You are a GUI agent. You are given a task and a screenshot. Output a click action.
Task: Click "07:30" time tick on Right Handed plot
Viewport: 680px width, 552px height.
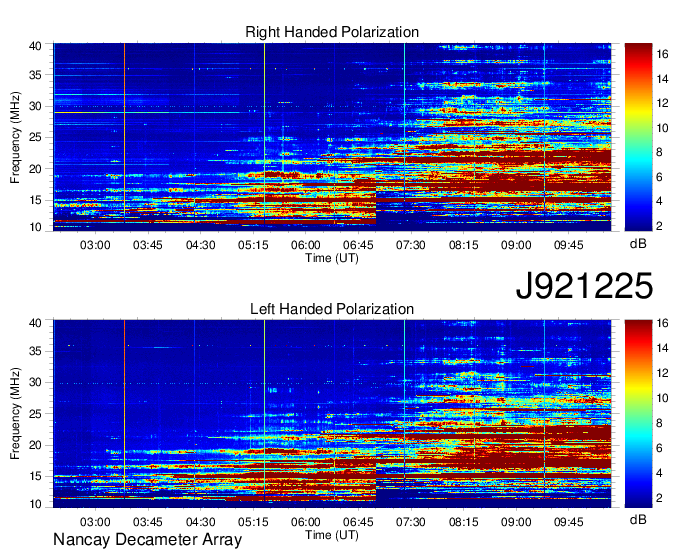click(x=411, y=245)
